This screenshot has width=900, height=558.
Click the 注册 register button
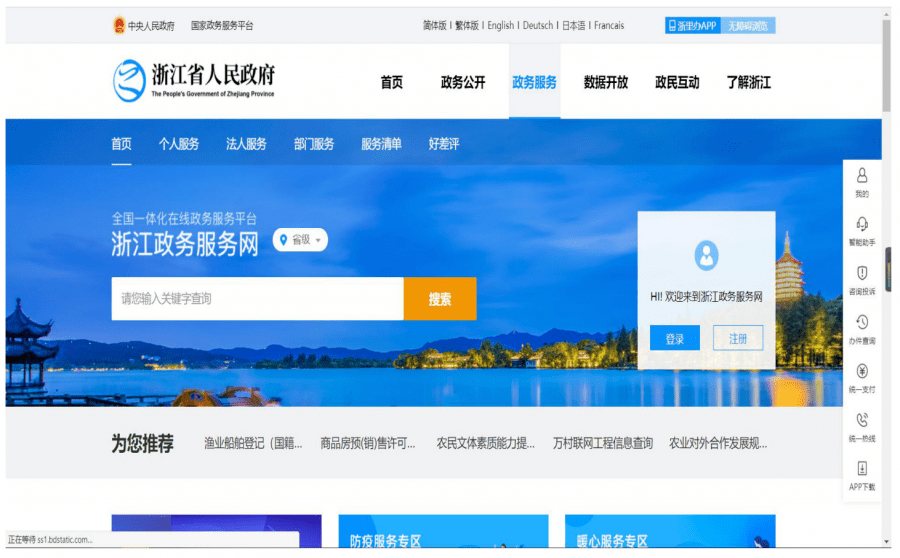coord(738,338)
